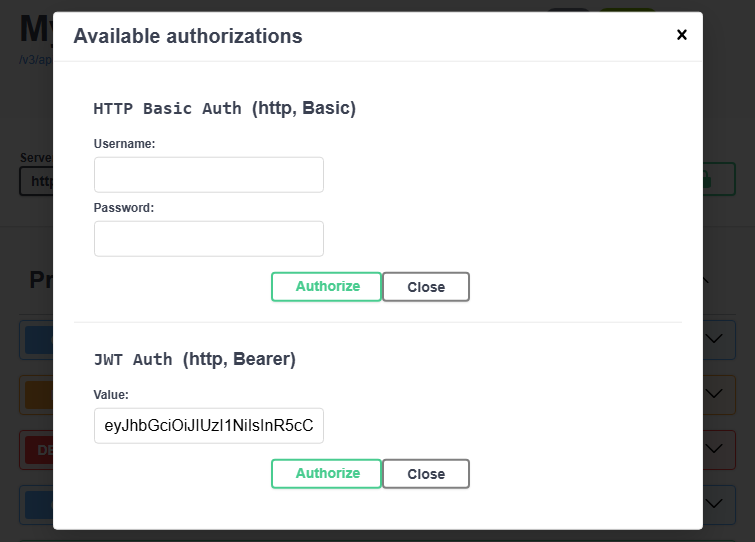Authorize the HTTP Basic Auth scheme
Screen dimensions: 755x542
point(326,287)
